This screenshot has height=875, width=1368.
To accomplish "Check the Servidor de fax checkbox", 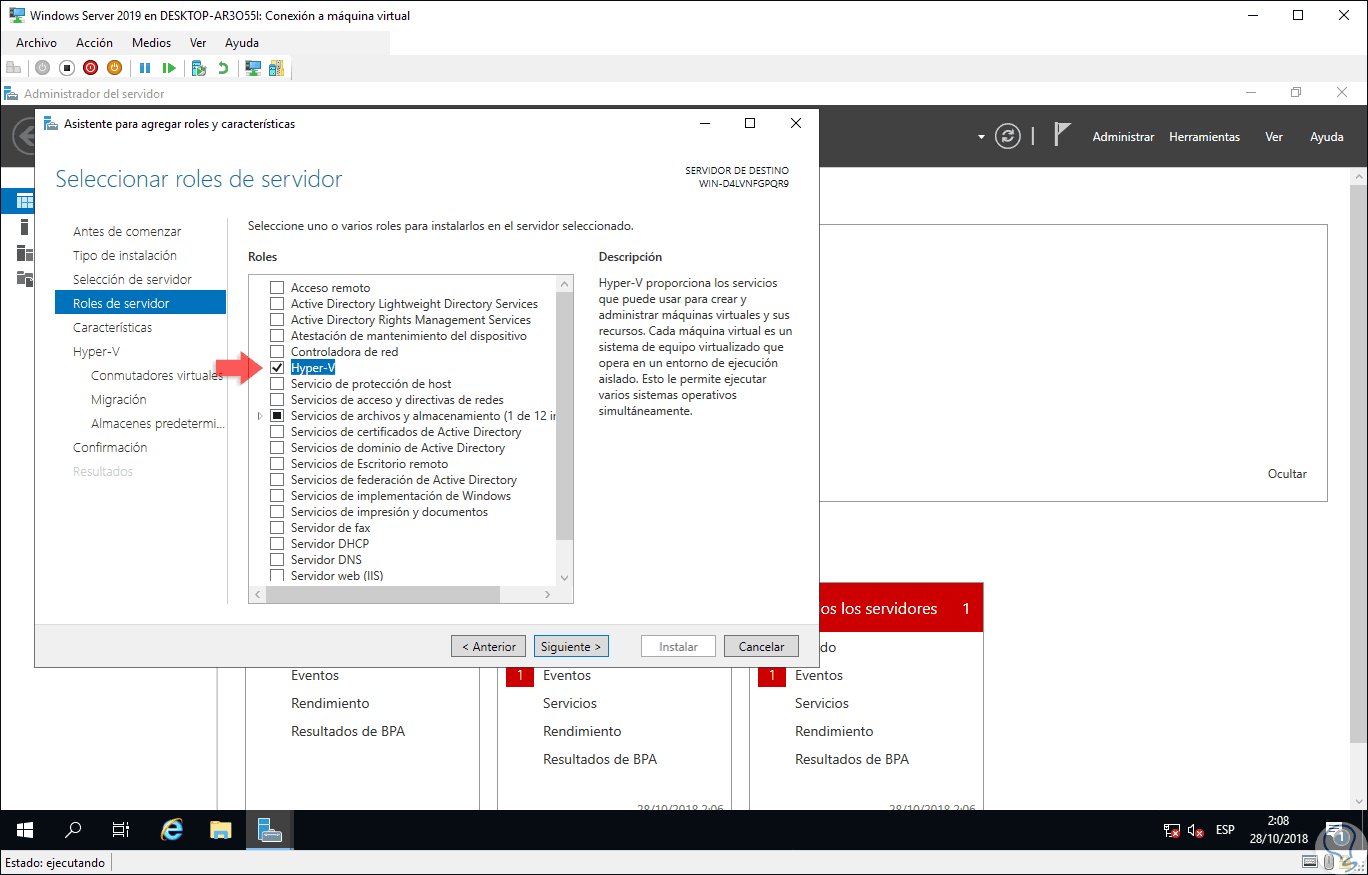I will click(277, 528).
